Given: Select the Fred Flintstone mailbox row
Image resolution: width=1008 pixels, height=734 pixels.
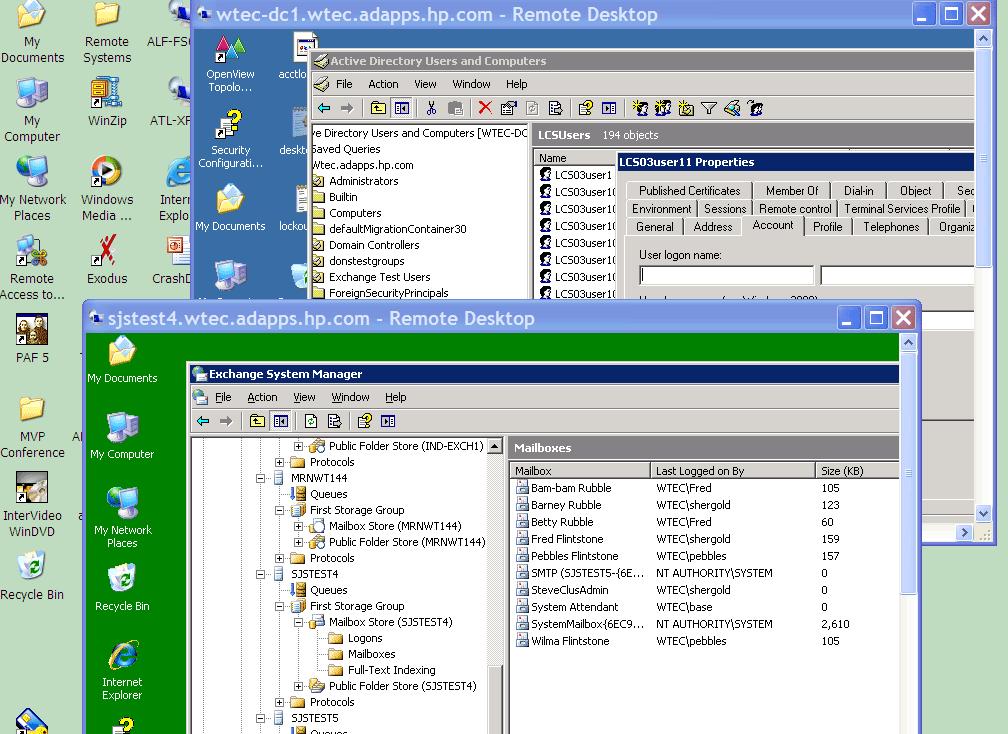Looking at the screenshot, I should click(x=704, y=539).
